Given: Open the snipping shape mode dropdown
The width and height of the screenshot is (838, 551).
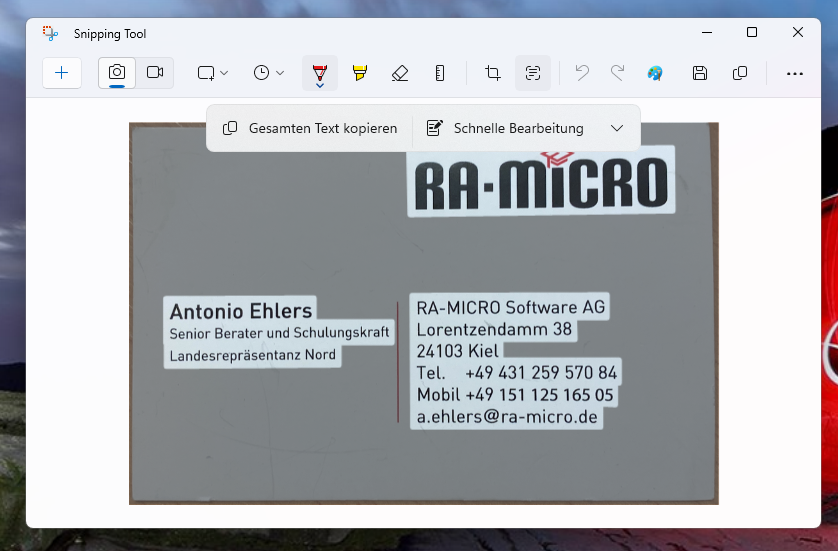Looking at the screenshot, I should click(213, 73).
